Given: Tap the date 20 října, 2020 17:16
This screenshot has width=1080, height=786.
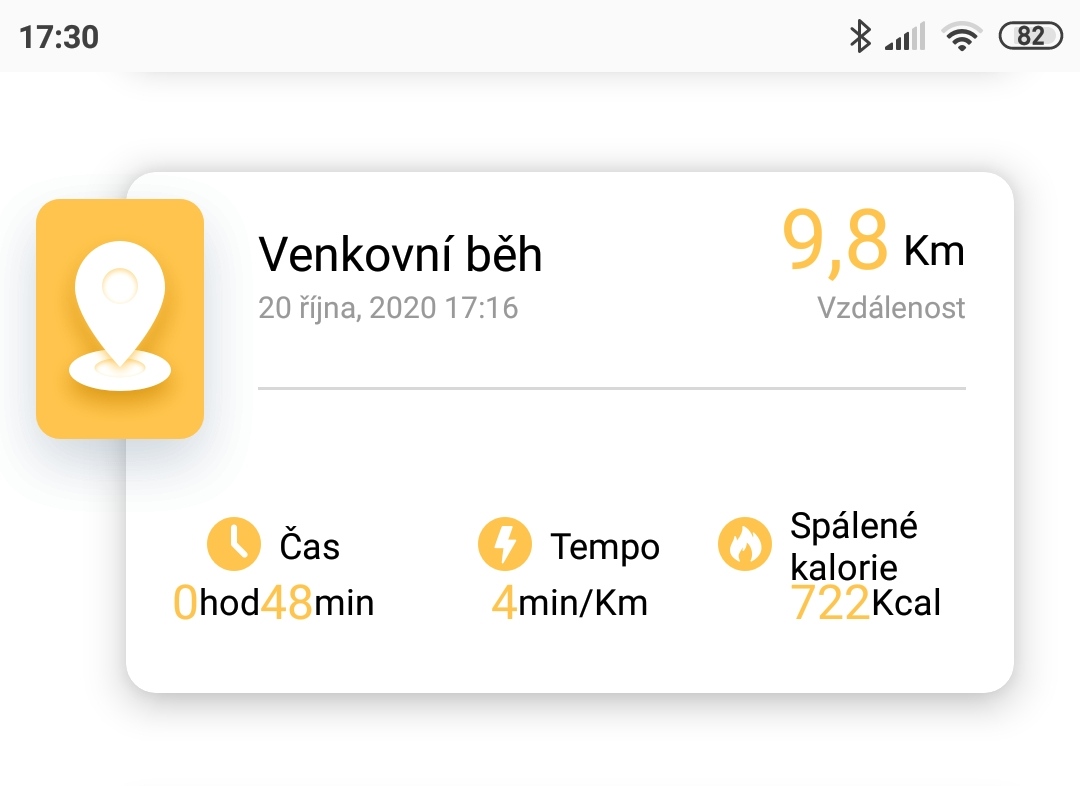Looking at the screenshot, I should (388, 308).
